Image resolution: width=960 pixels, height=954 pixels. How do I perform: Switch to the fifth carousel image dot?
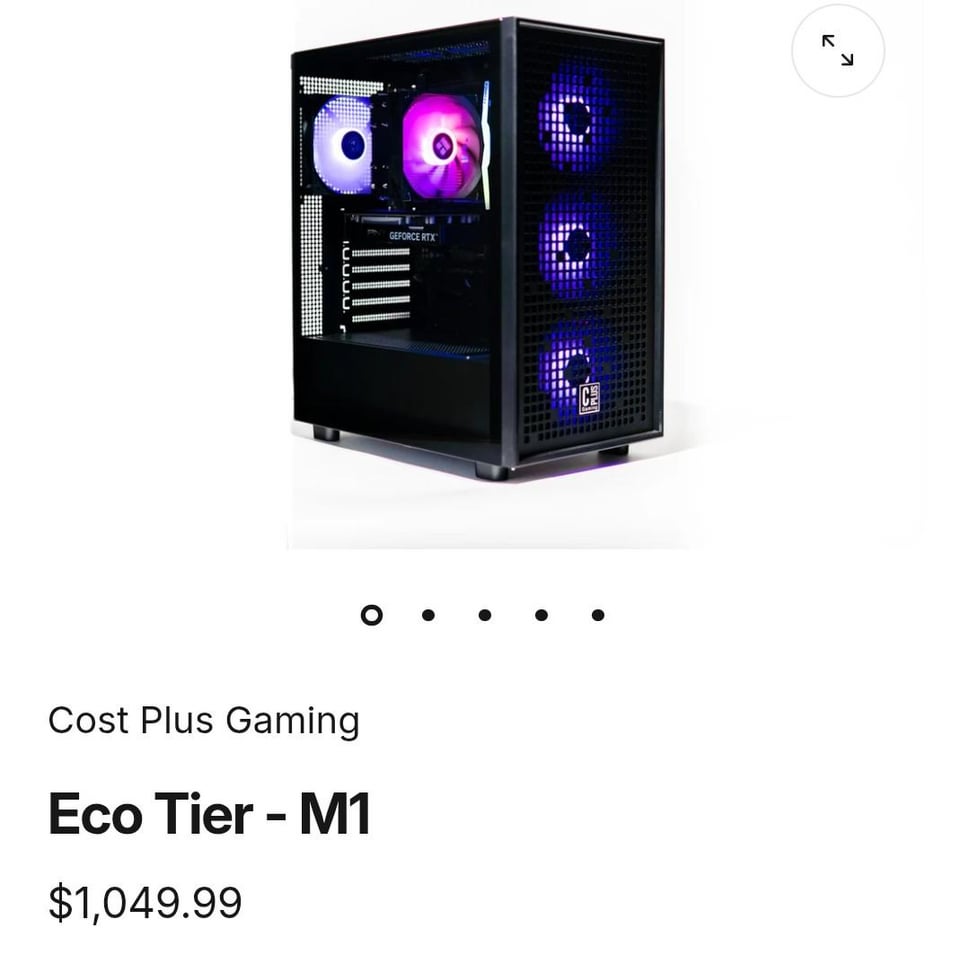tap(598, 615)
